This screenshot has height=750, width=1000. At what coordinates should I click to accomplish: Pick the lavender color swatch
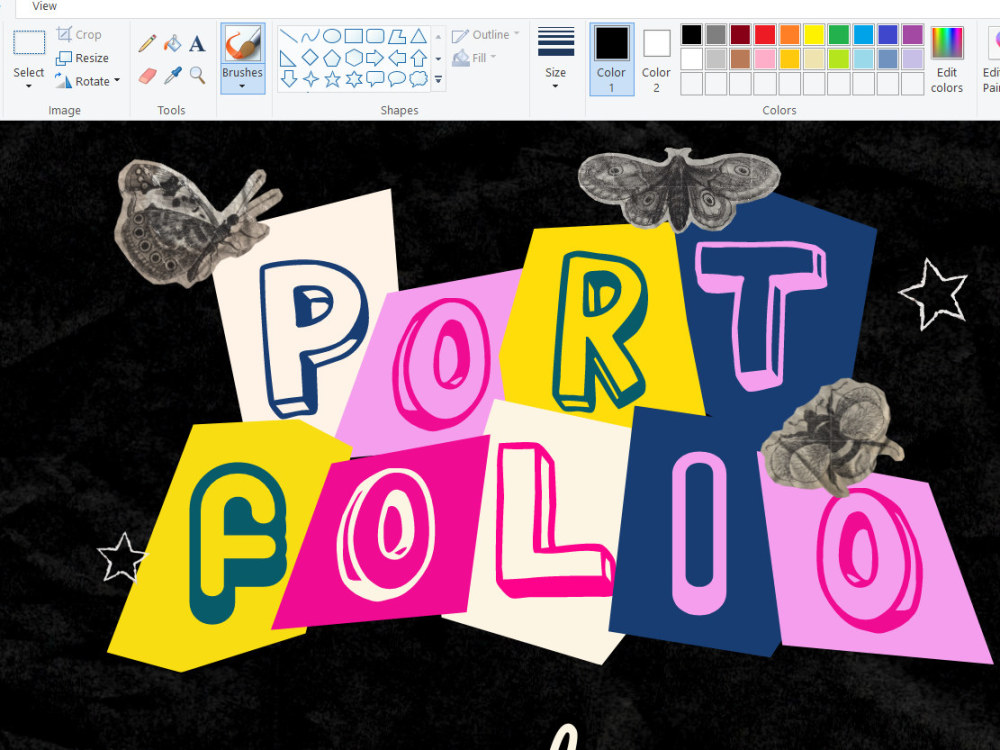pos(913,59)
